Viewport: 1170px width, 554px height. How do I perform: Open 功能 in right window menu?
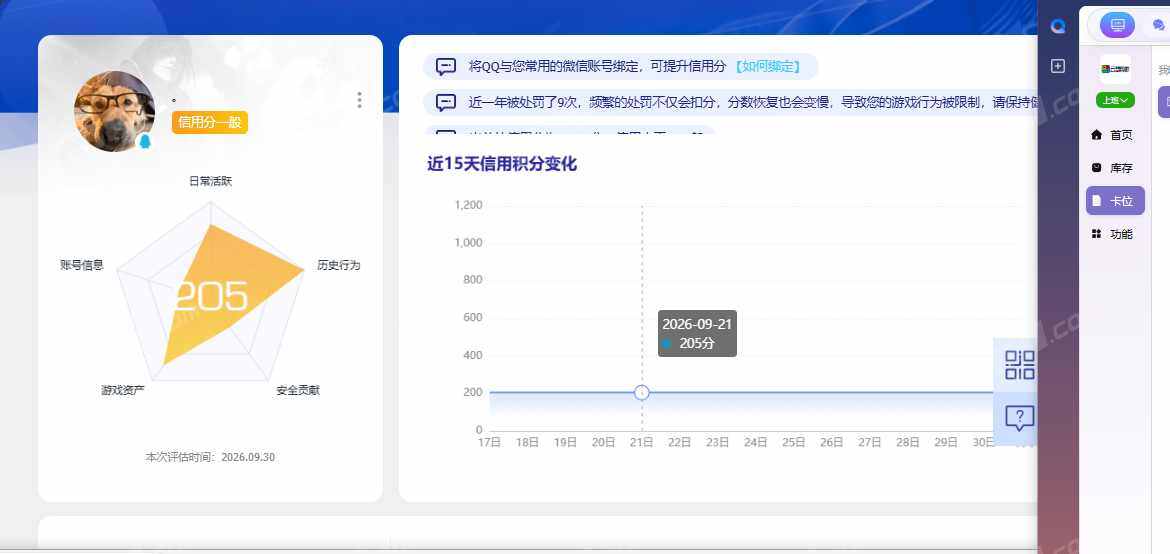[1115, 234]
